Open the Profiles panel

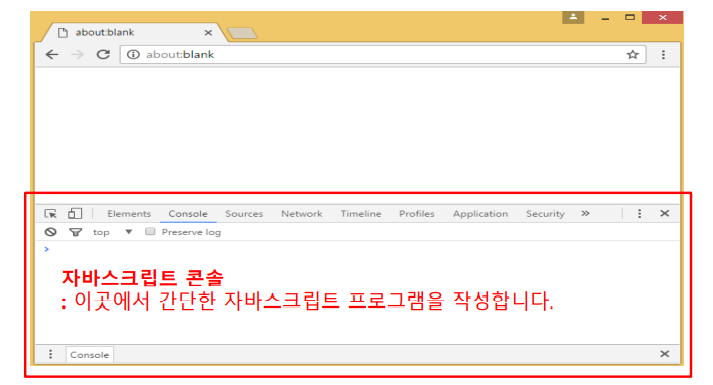pos(417,214)
